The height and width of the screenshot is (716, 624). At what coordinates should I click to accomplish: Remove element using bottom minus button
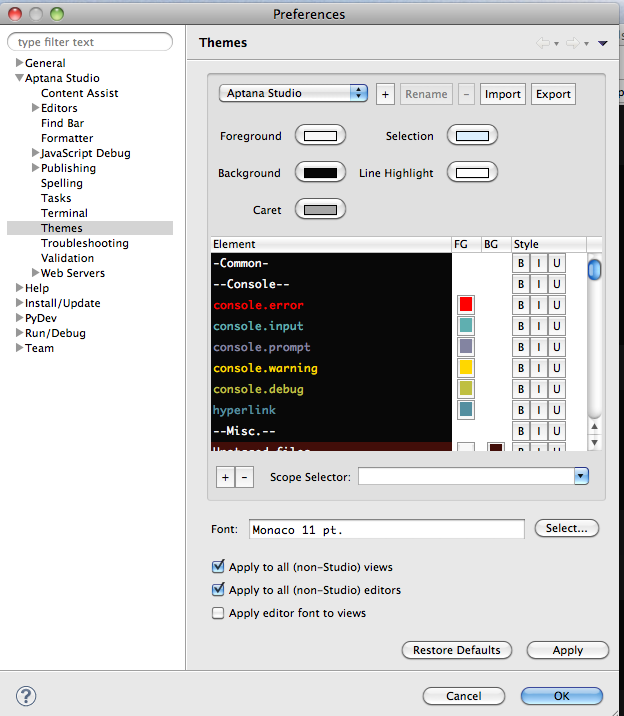[245, 478]
